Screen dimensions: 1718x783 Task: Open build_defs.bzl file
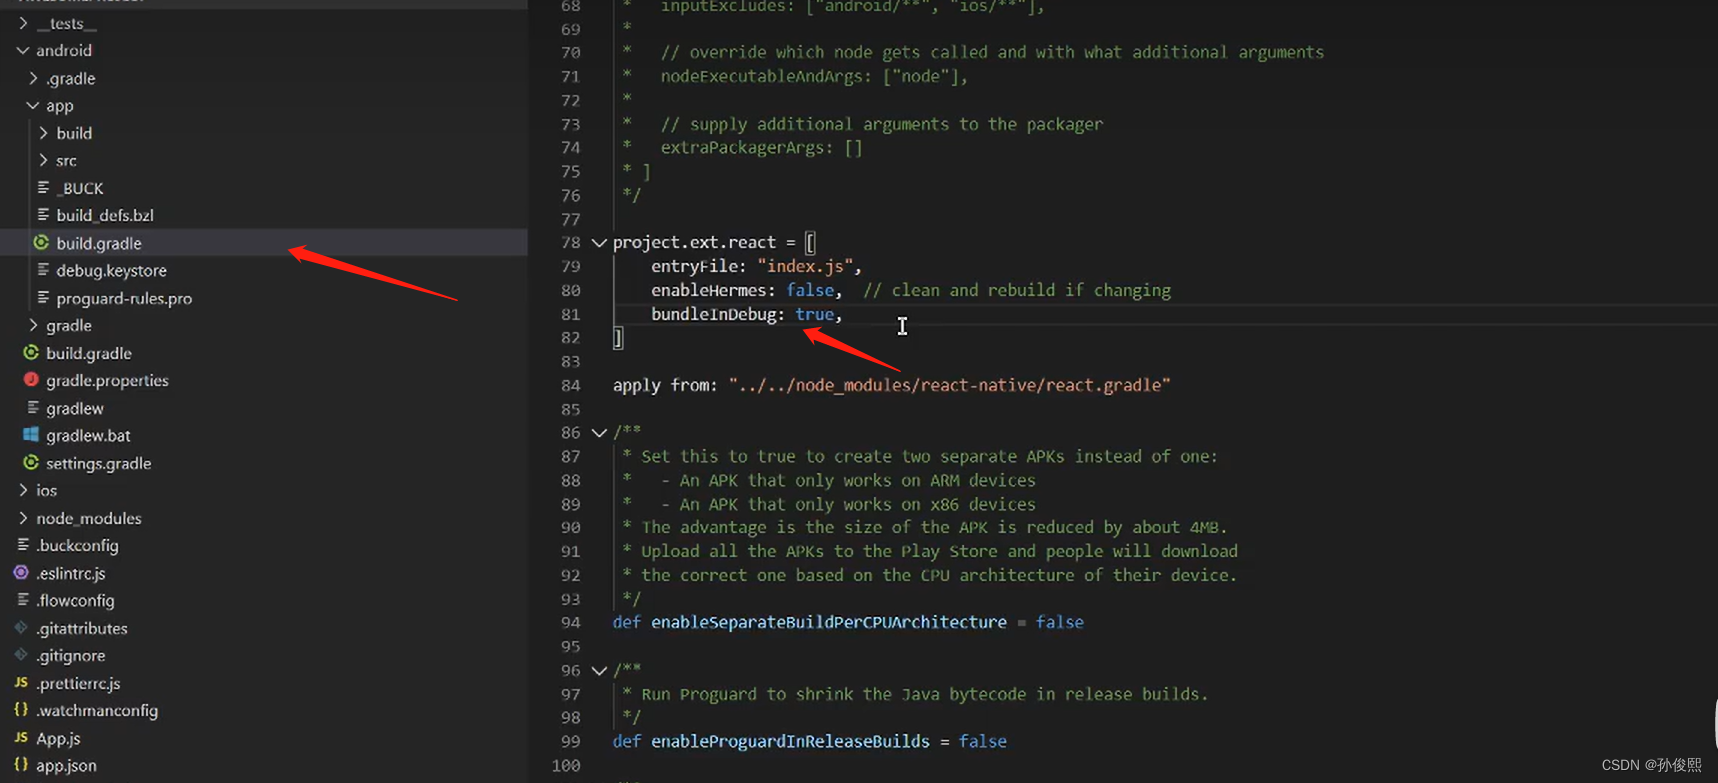click(105, 215)
